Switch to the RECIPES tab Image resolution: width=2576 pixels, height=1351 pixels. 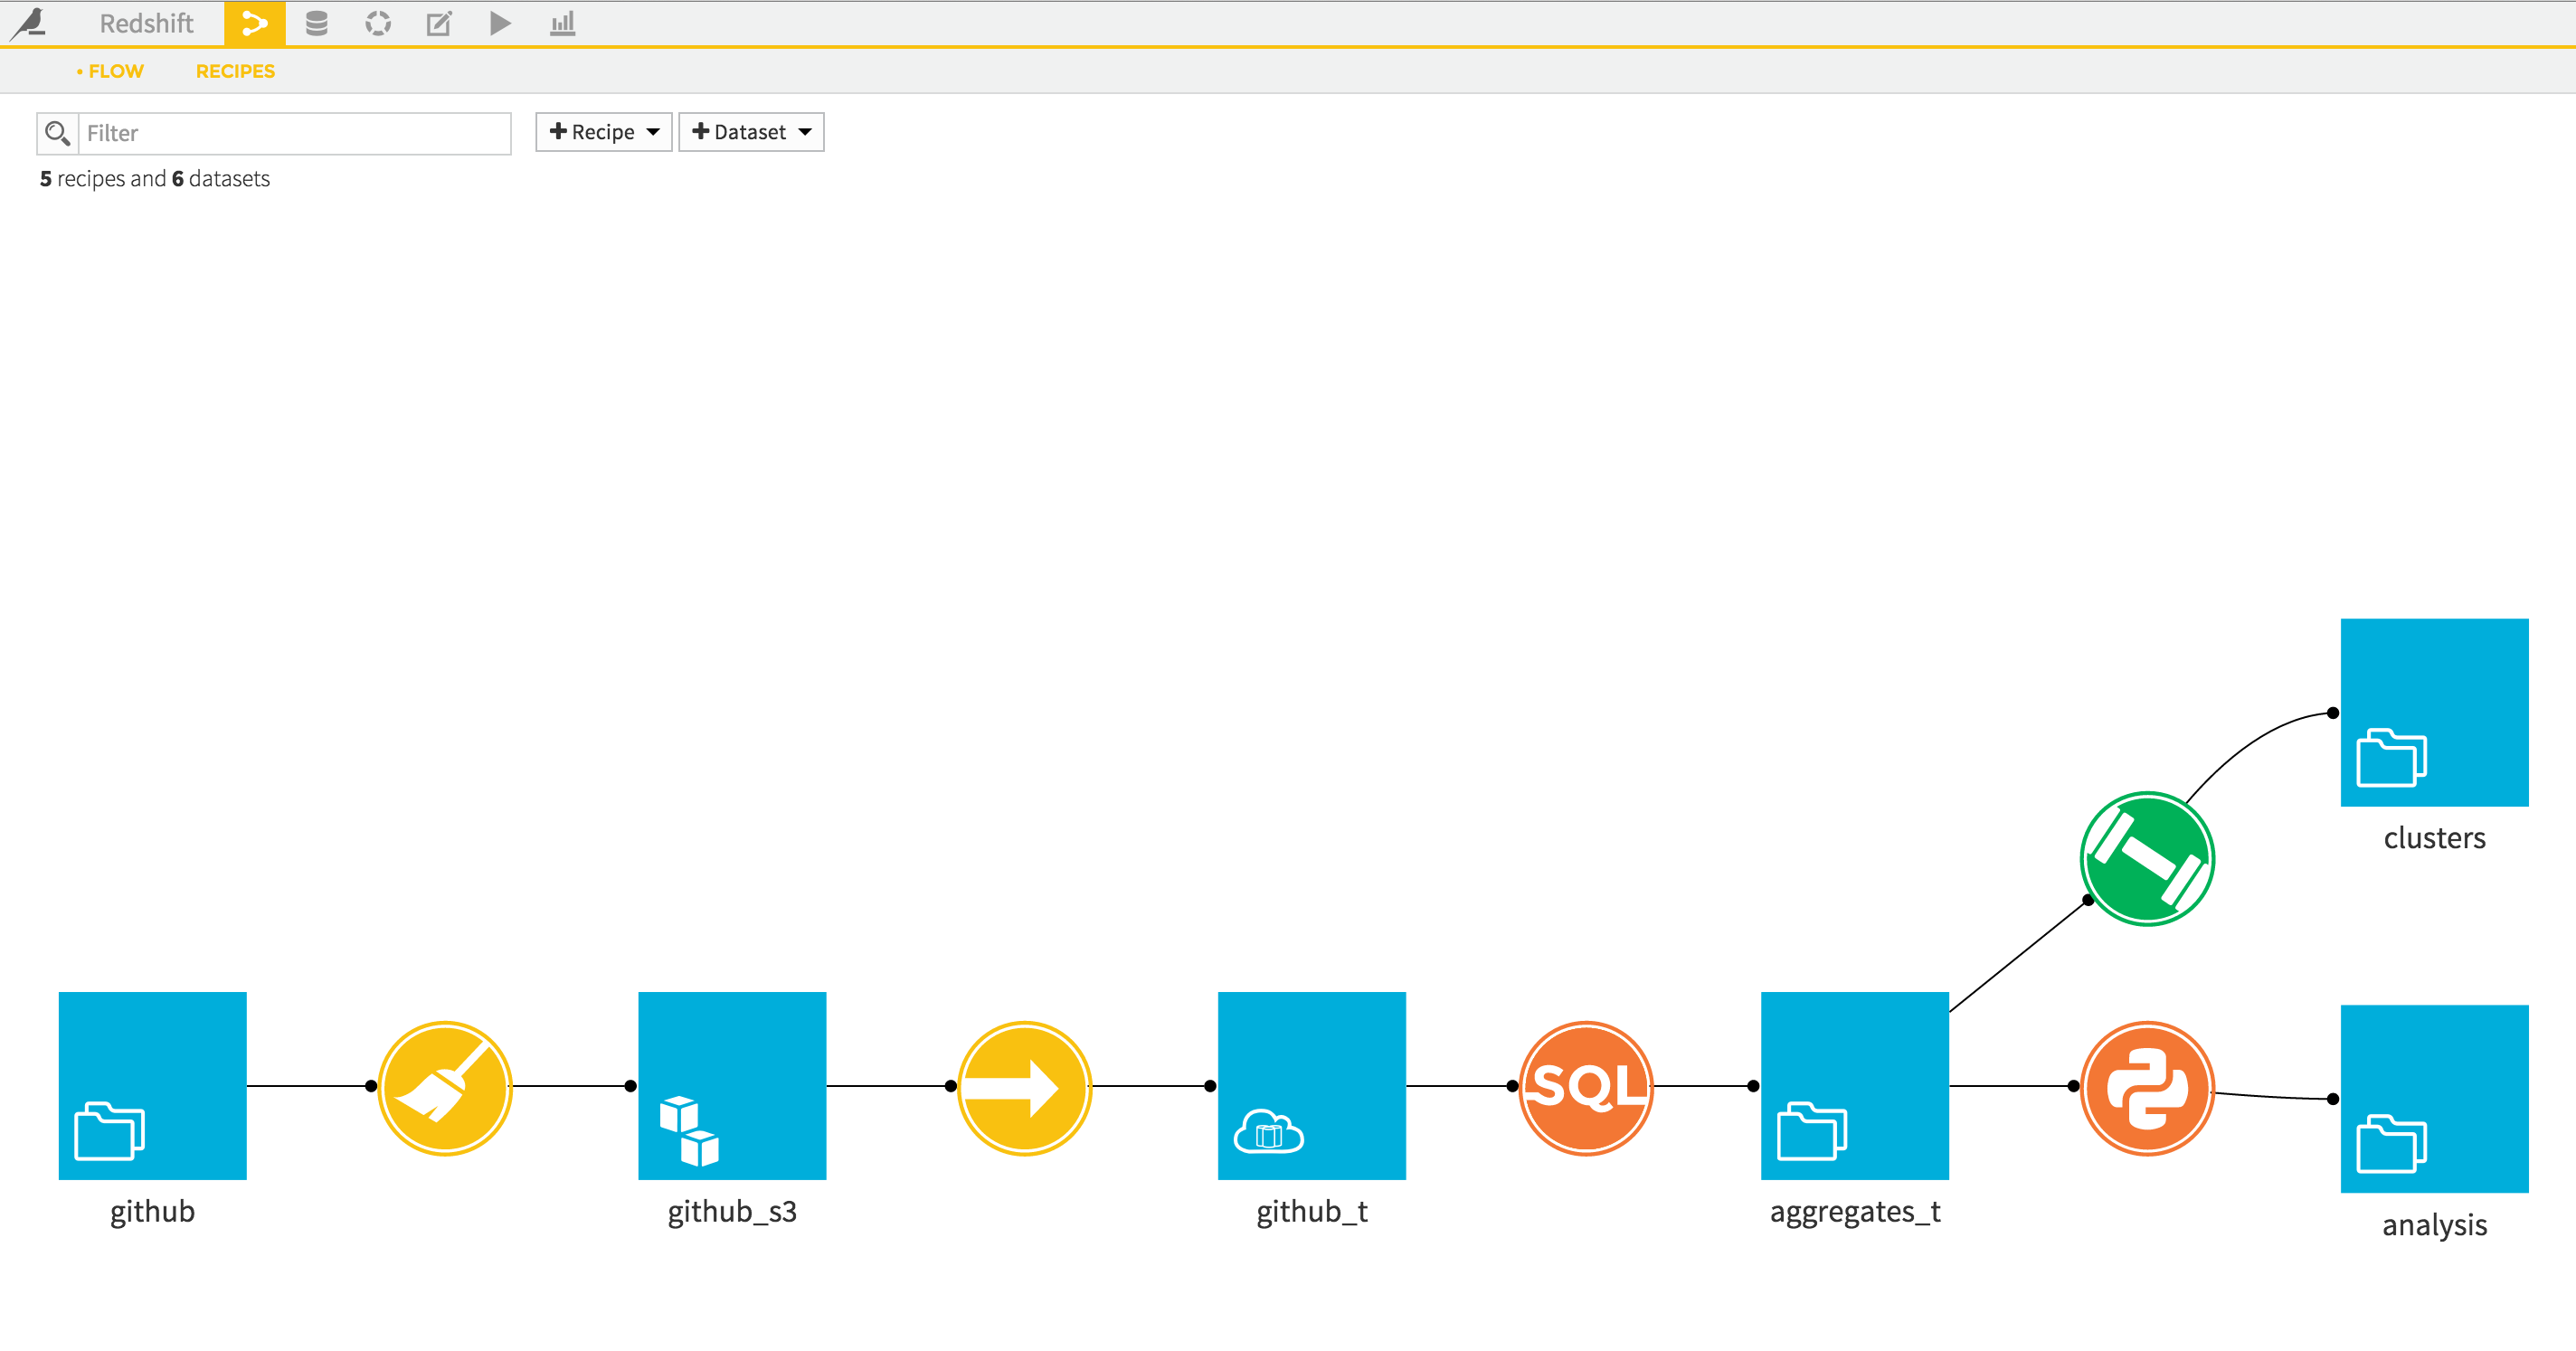pyautogui.click(x=235, y=71)
